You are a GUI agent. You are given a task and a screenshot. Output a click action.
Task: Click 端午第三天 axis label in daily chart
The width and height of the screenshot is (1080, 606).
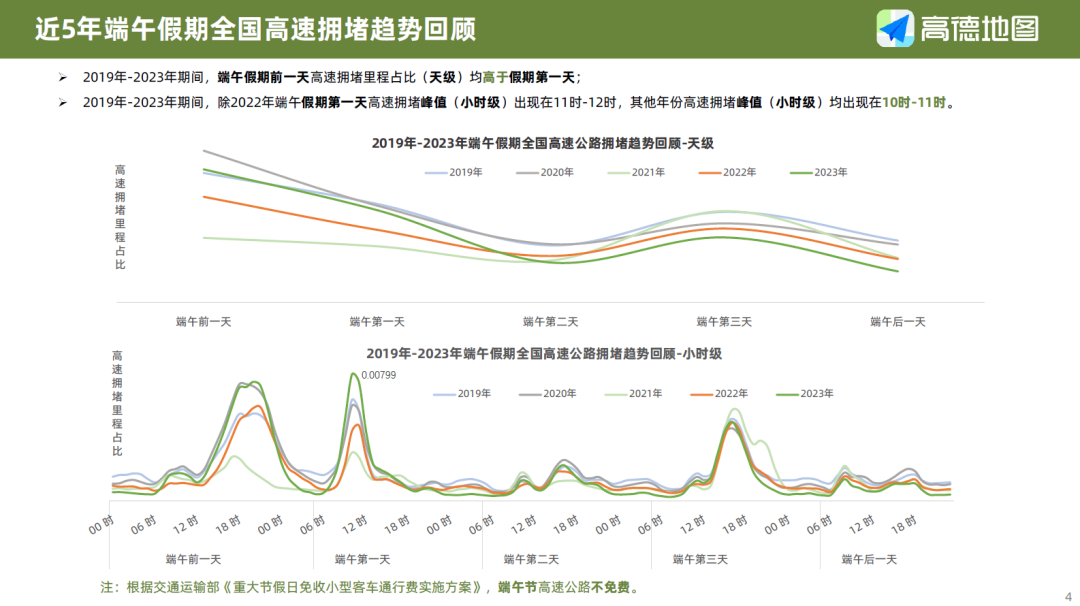pos(724,322)
